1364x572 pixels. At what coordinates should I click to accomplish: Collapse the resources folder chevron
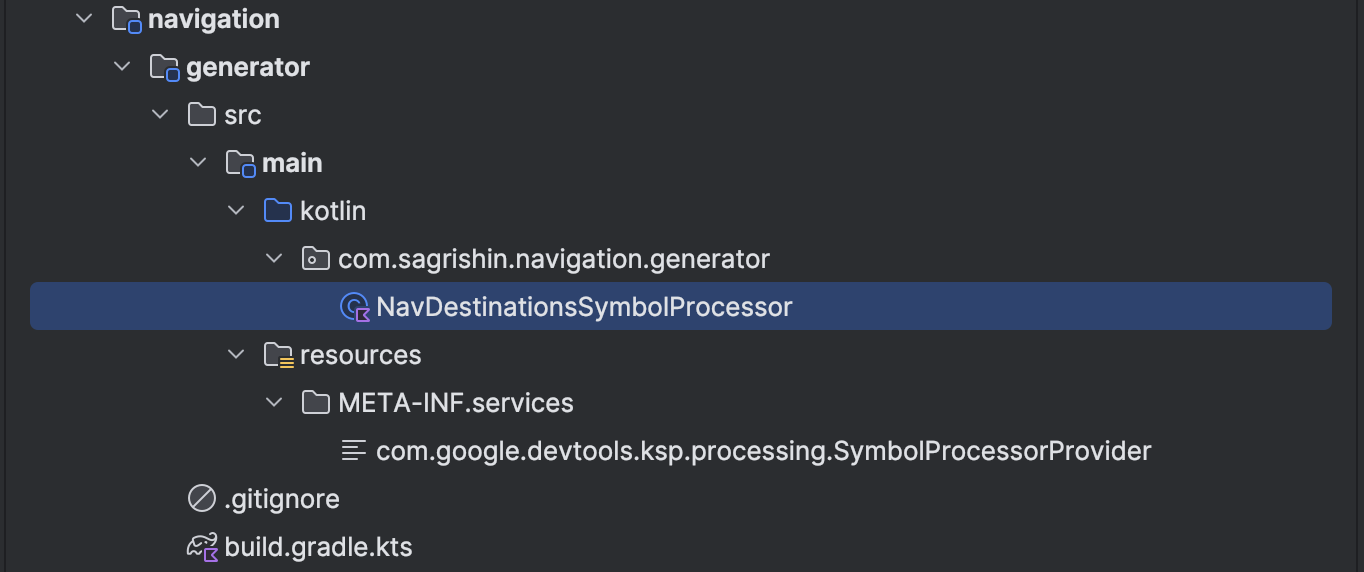[x=236, y=355]
